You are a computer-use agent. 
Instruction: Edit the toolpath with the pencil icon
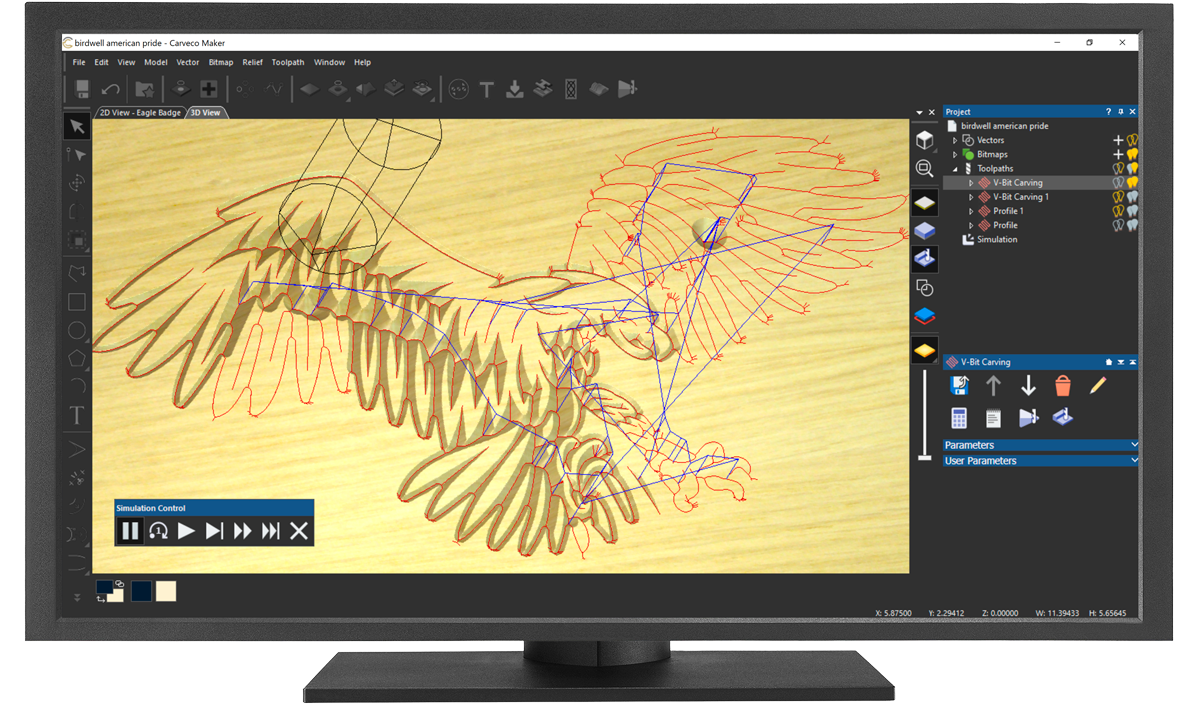pyautogui.click(x=1098, y=386)
